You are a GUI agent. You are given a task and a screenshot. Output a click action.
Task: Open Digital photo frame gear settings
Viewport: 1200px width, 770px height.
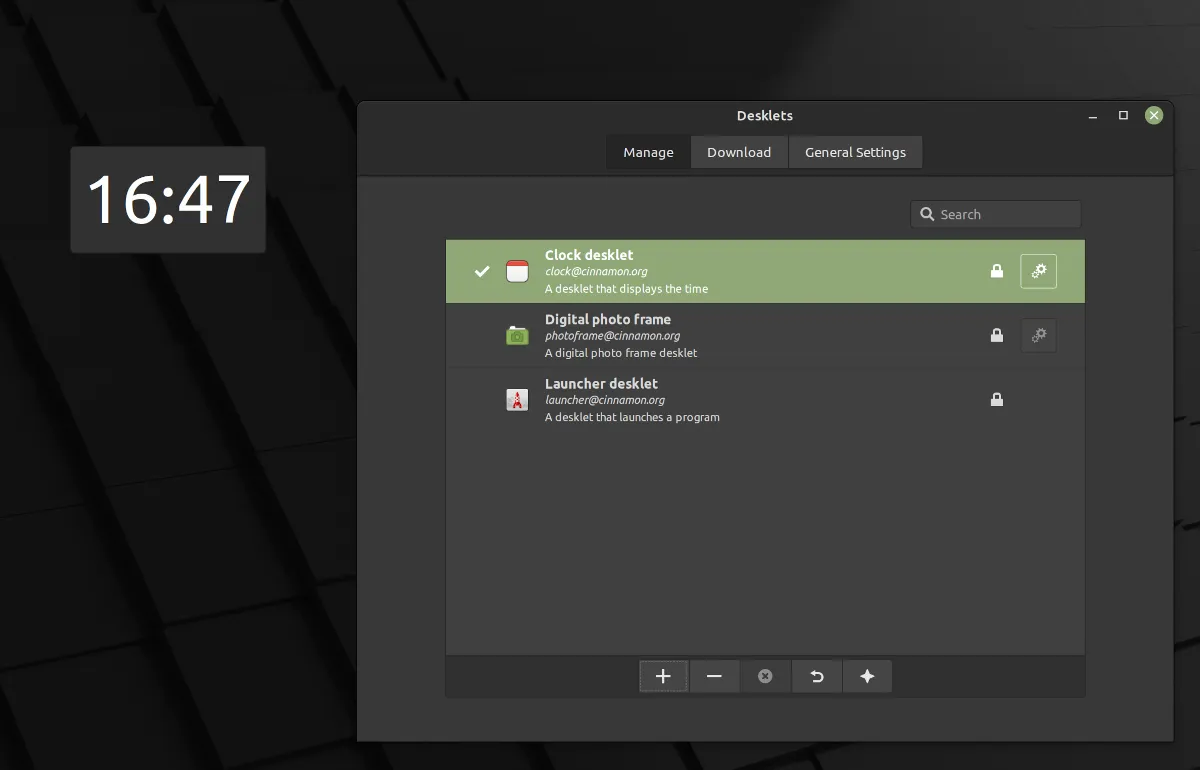1038,335
